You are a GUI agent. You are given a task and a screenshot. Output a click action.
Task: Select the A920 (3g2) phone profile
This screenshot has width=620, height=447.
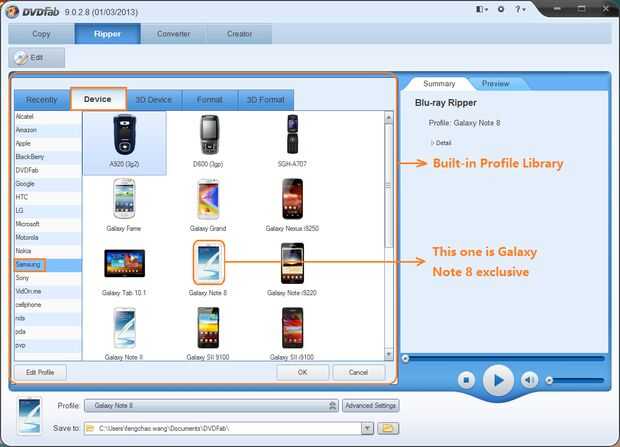(x=125, y=143)
